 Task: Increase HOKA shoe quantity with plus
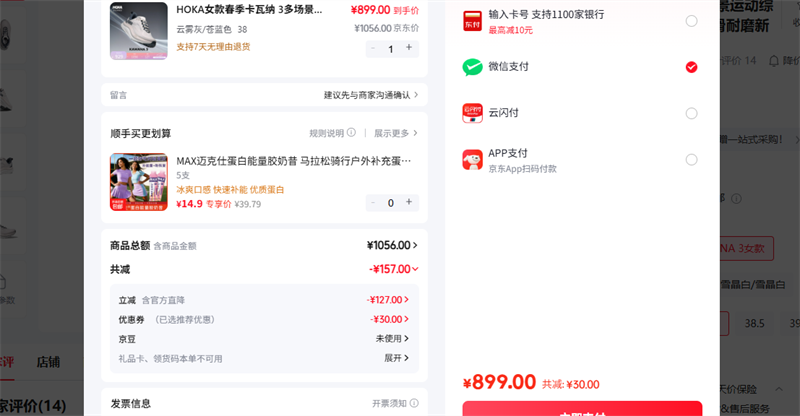(408, 48)
